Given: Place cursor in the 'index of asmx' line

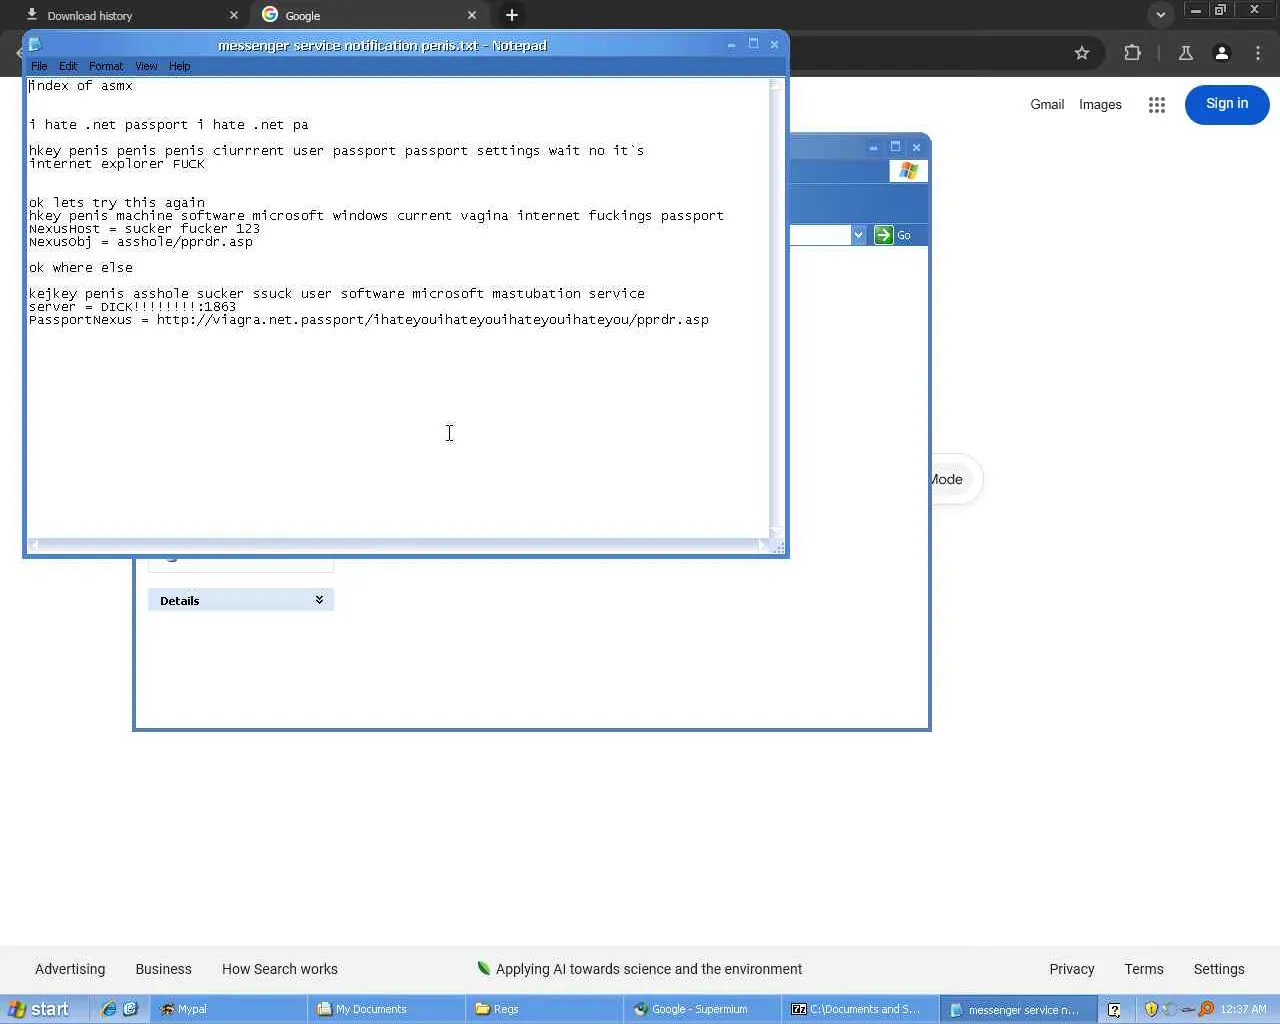Looking at the screenshot, I should (x=81, y=86).
